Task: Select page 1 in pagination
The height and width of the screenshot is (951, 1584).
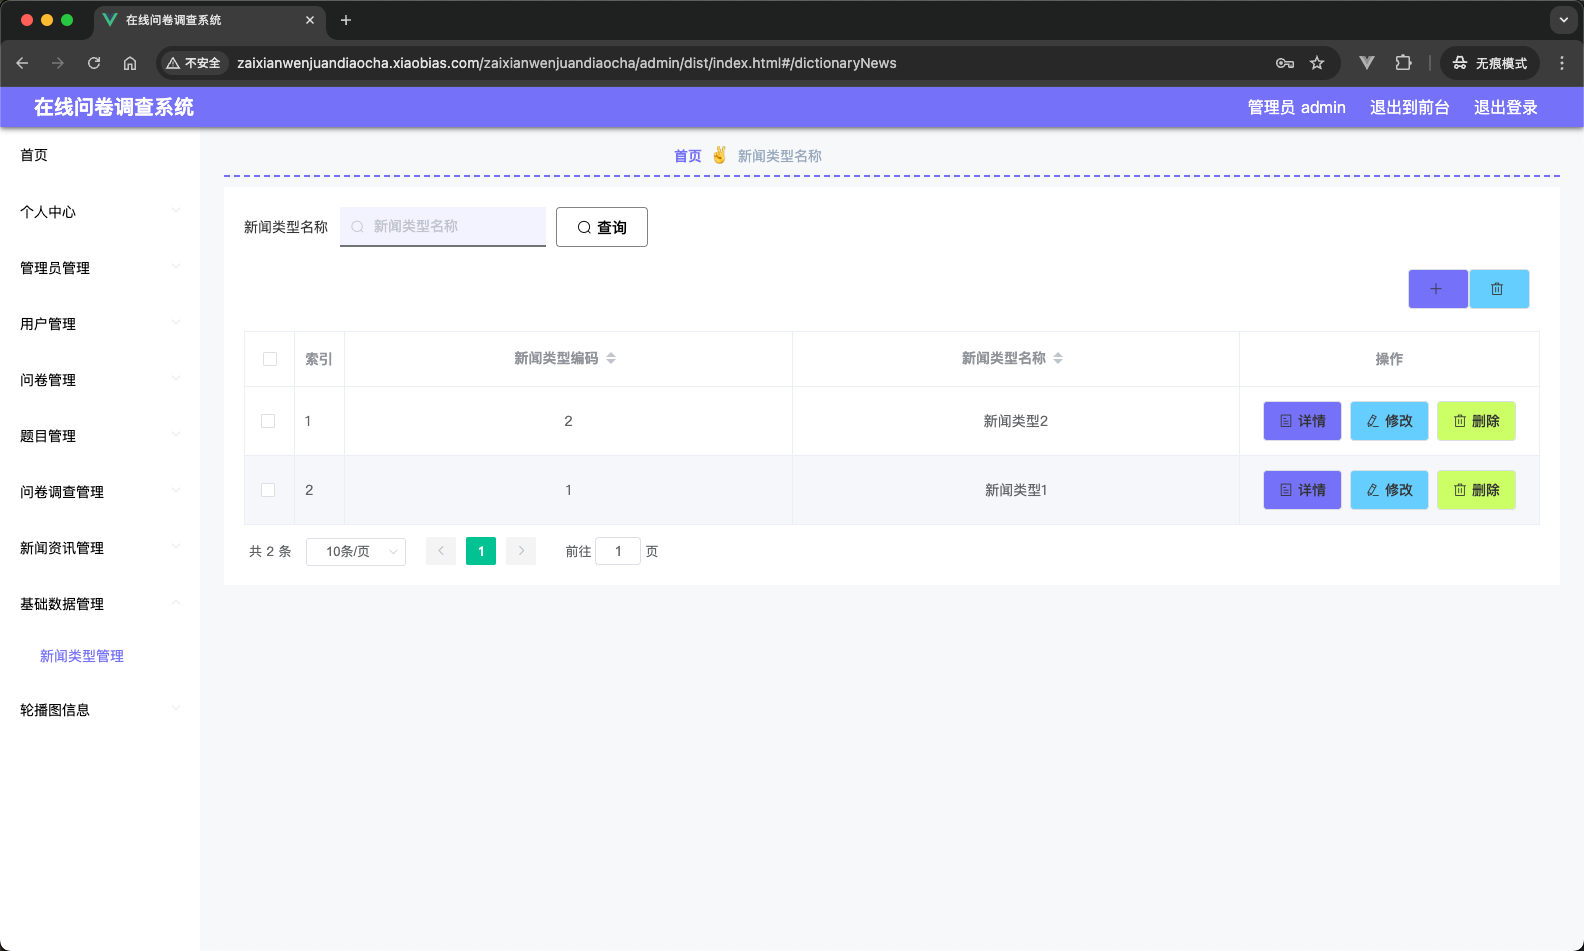Action: point(481,551)
